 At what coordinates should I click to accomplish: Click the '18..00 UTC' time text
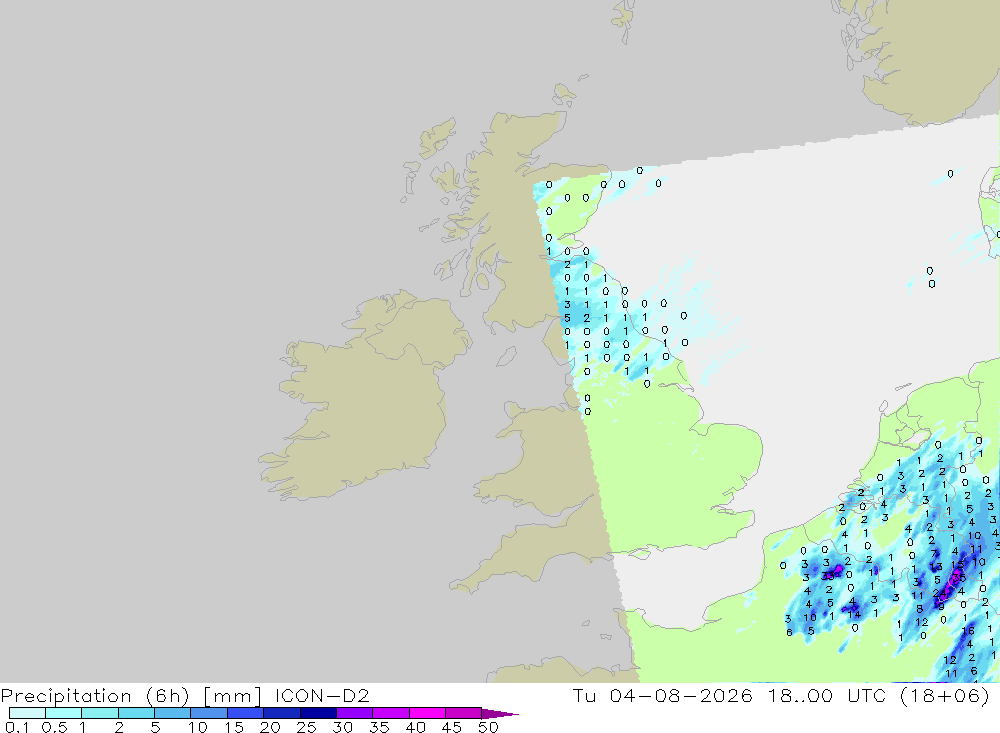click(827, 695)
